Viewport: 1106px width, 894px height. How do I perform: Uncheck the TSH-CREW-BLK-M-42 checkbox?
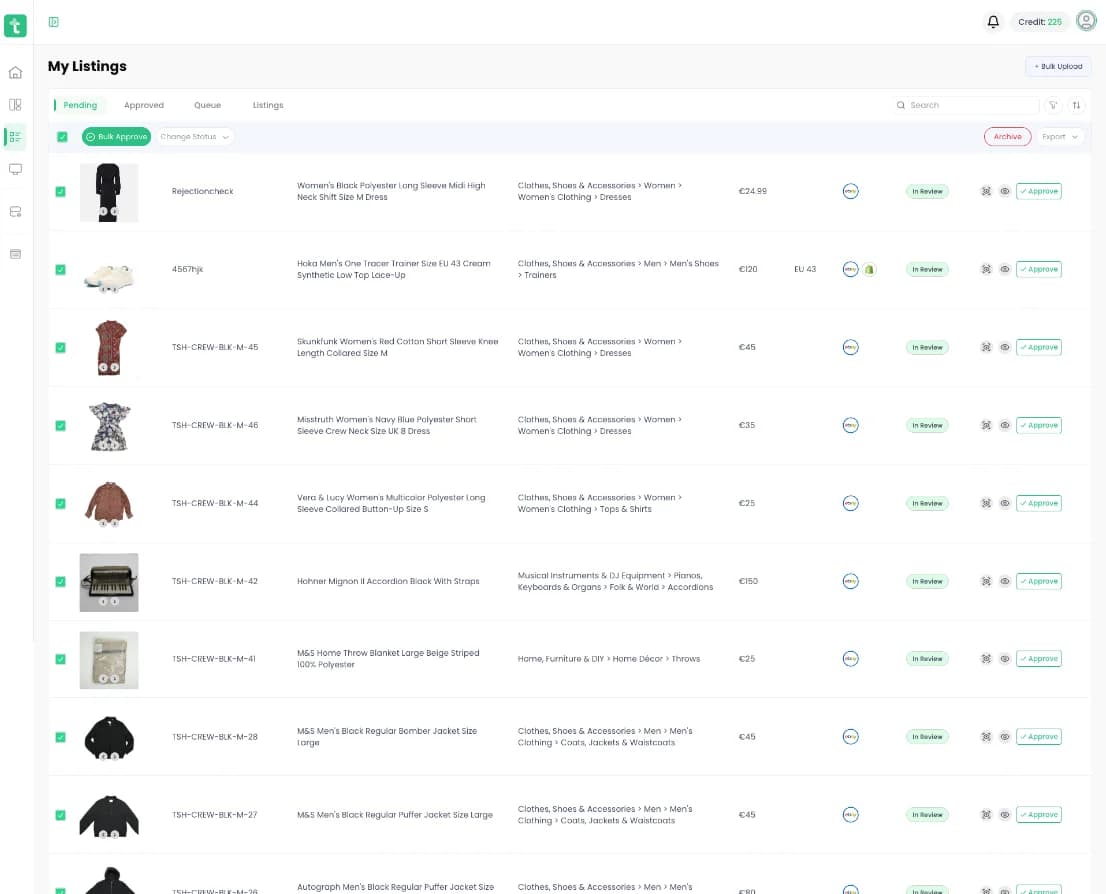coord(61,581)
